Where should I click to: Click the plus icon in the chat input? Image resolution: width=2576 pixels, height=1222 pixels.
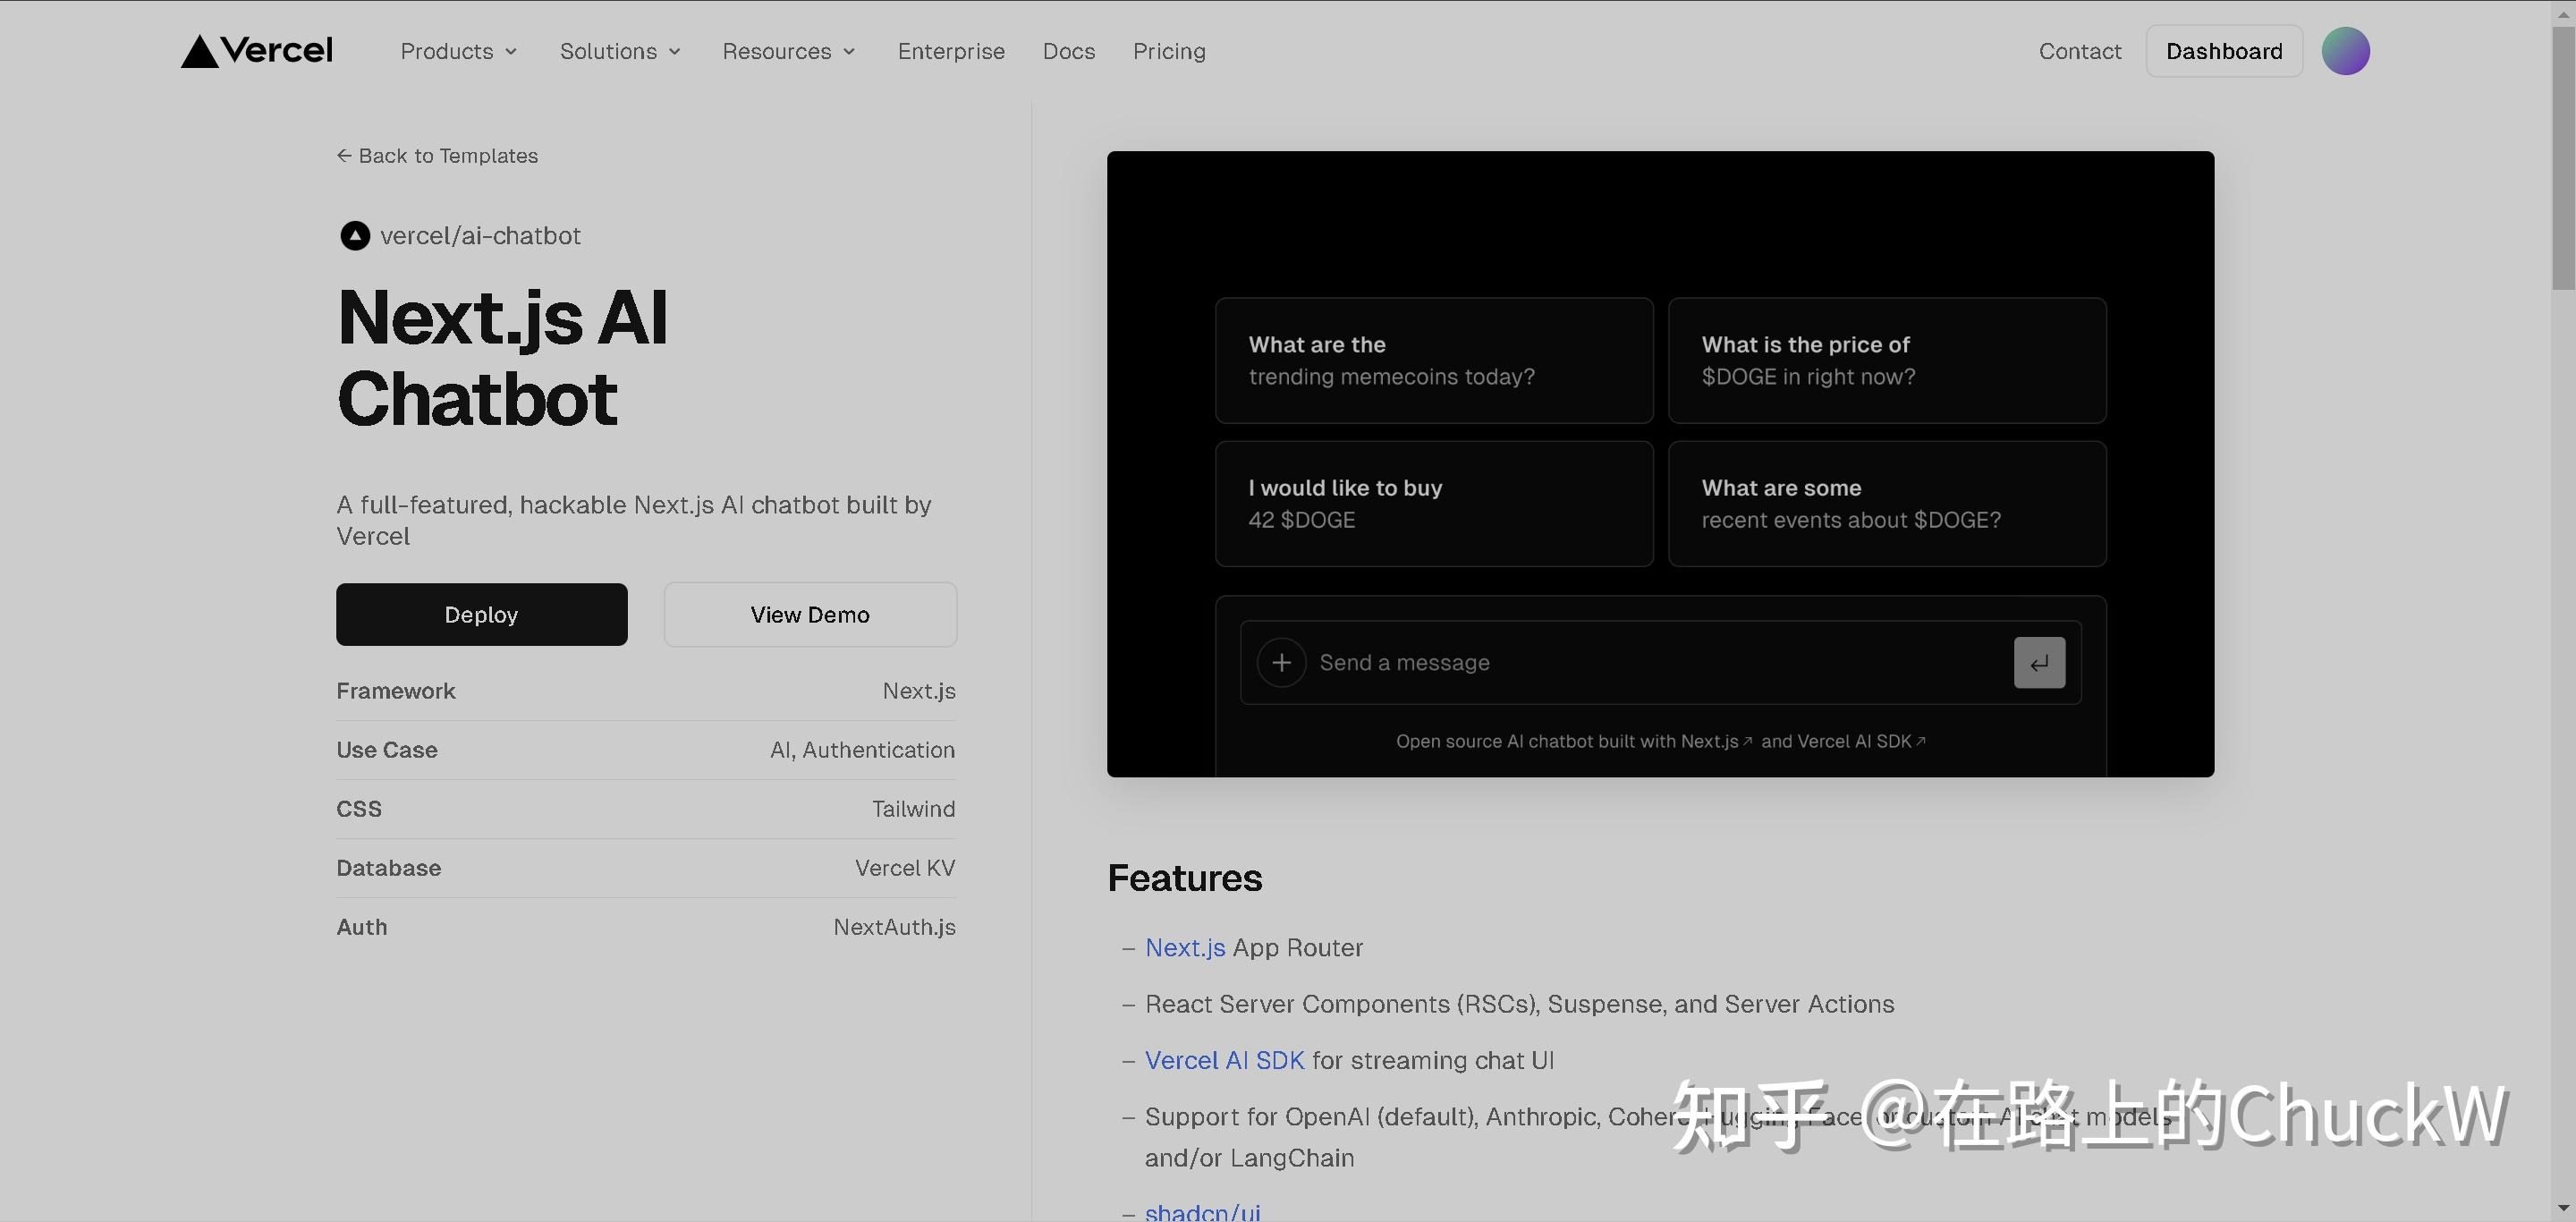pos(1281,662)
